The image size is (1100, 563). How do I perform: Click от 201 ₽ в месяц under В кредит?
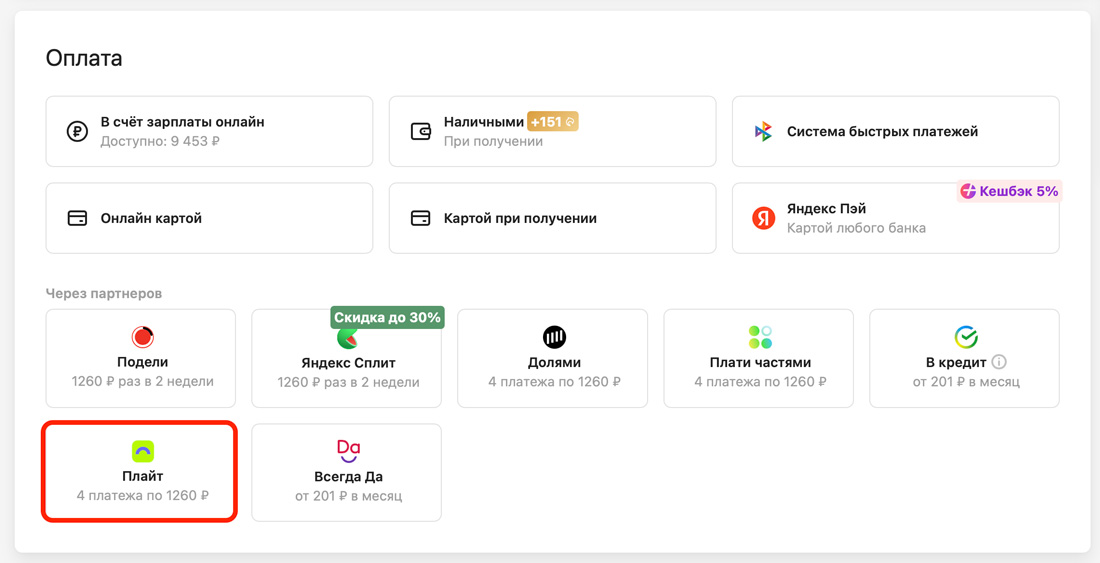(966, 382)
